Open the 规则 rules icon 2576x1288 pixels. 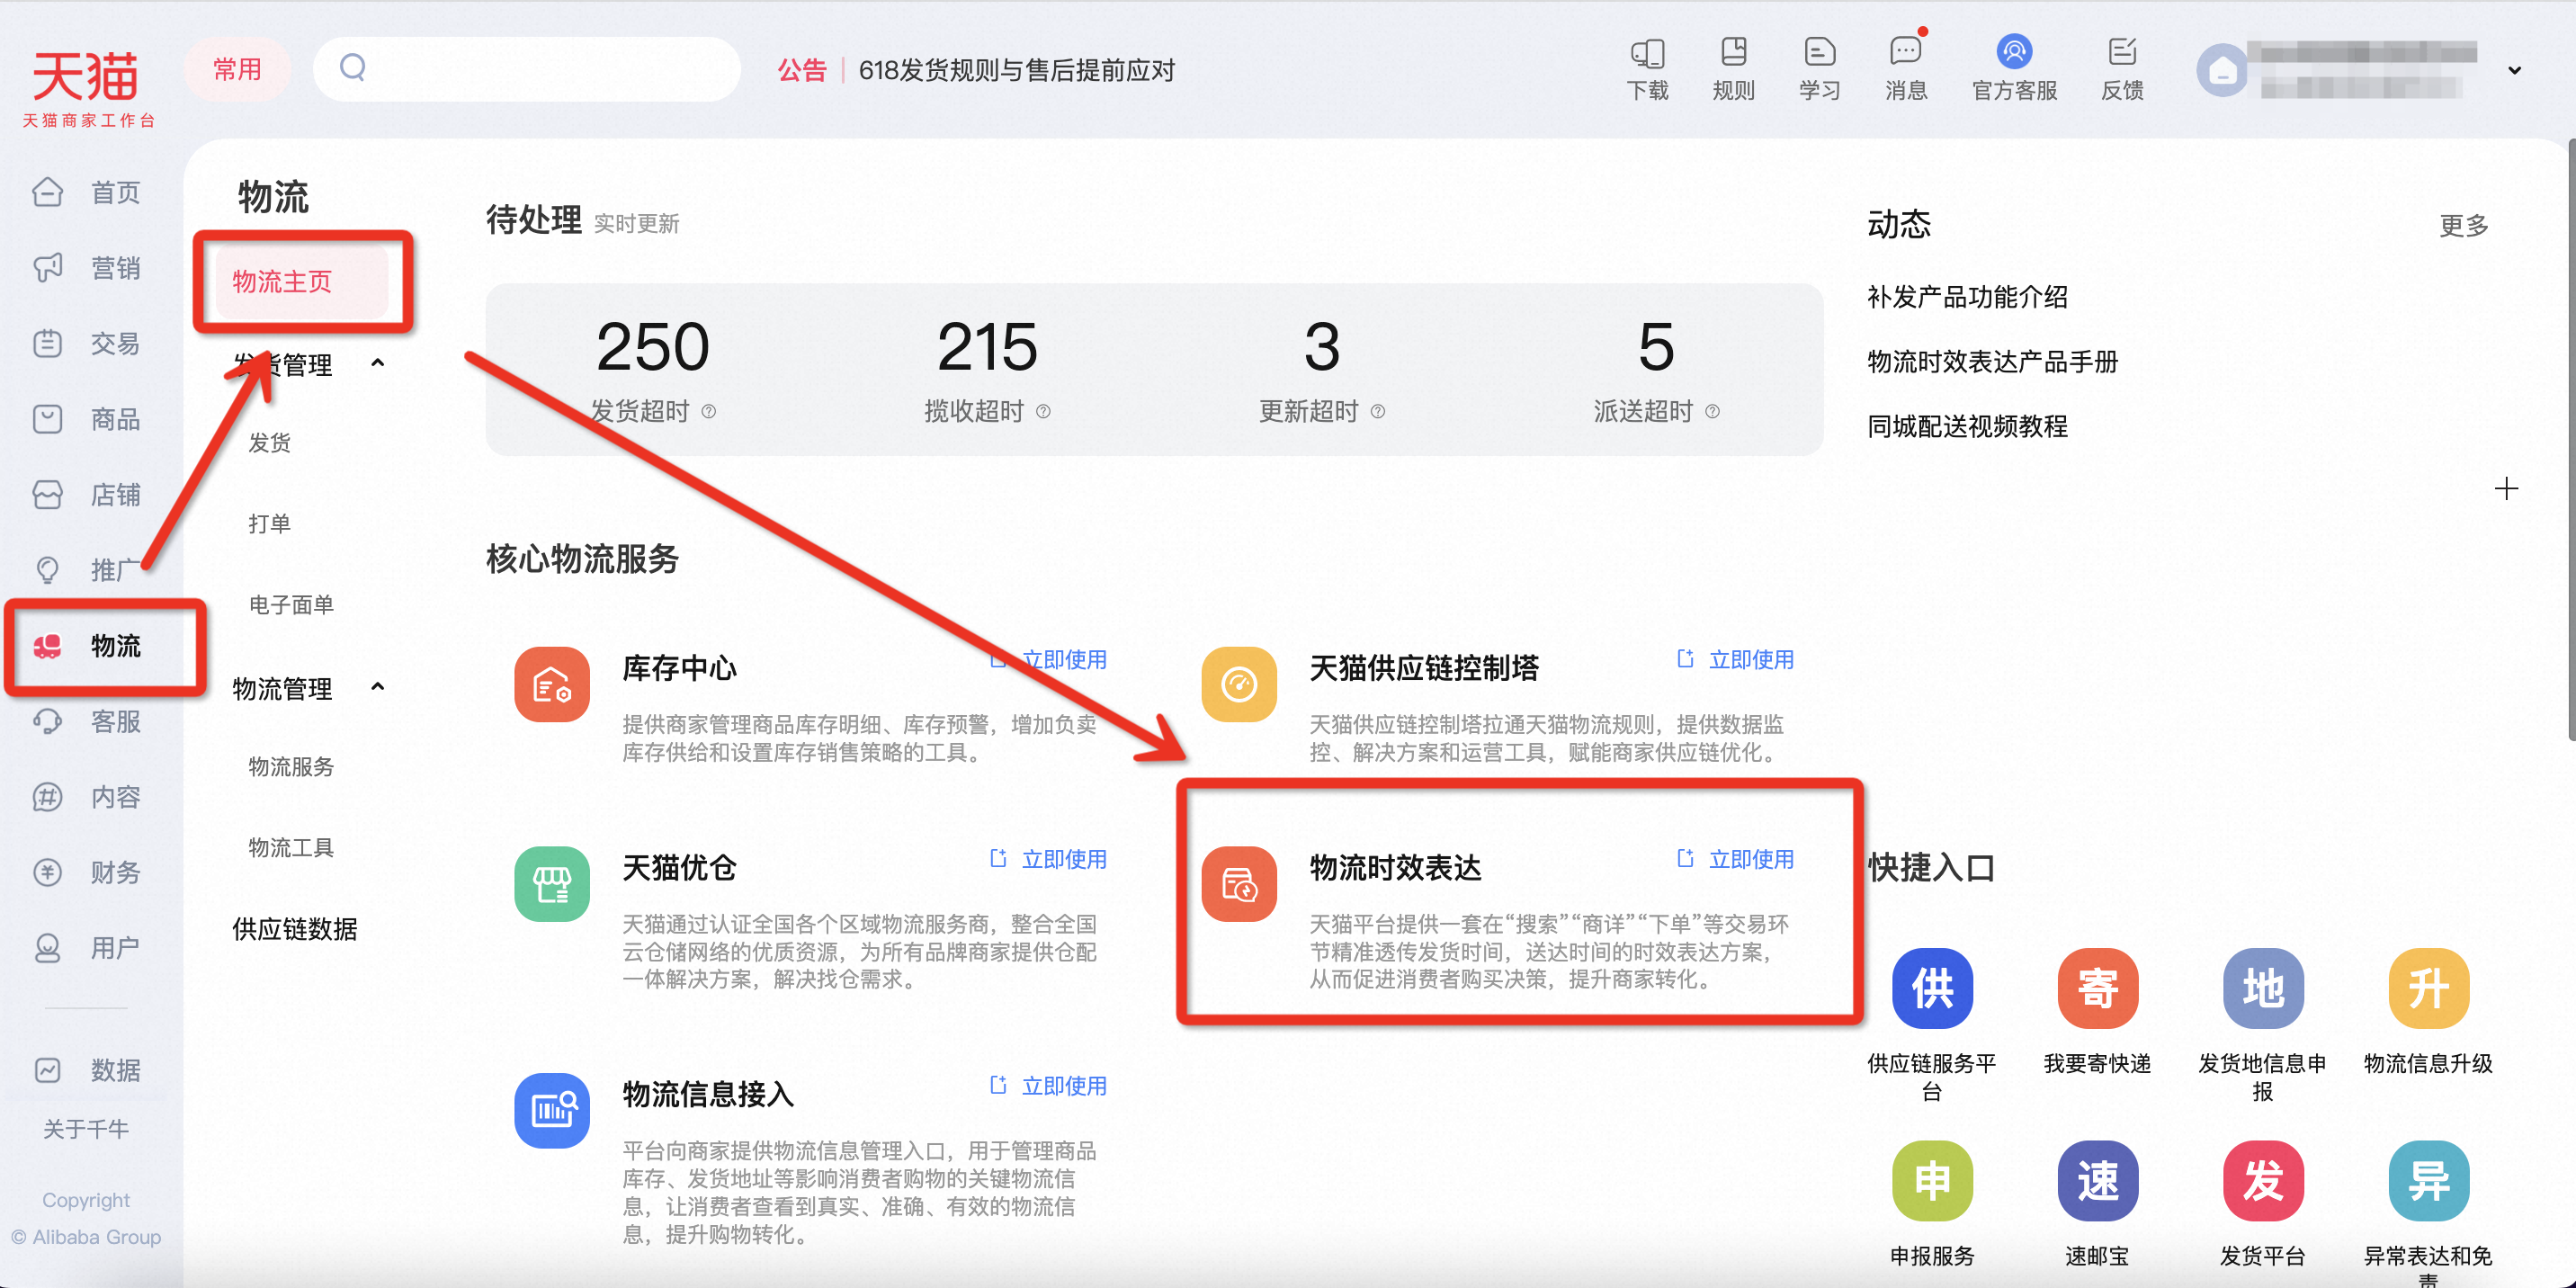pyautogui.click(x=1733, y=52)
